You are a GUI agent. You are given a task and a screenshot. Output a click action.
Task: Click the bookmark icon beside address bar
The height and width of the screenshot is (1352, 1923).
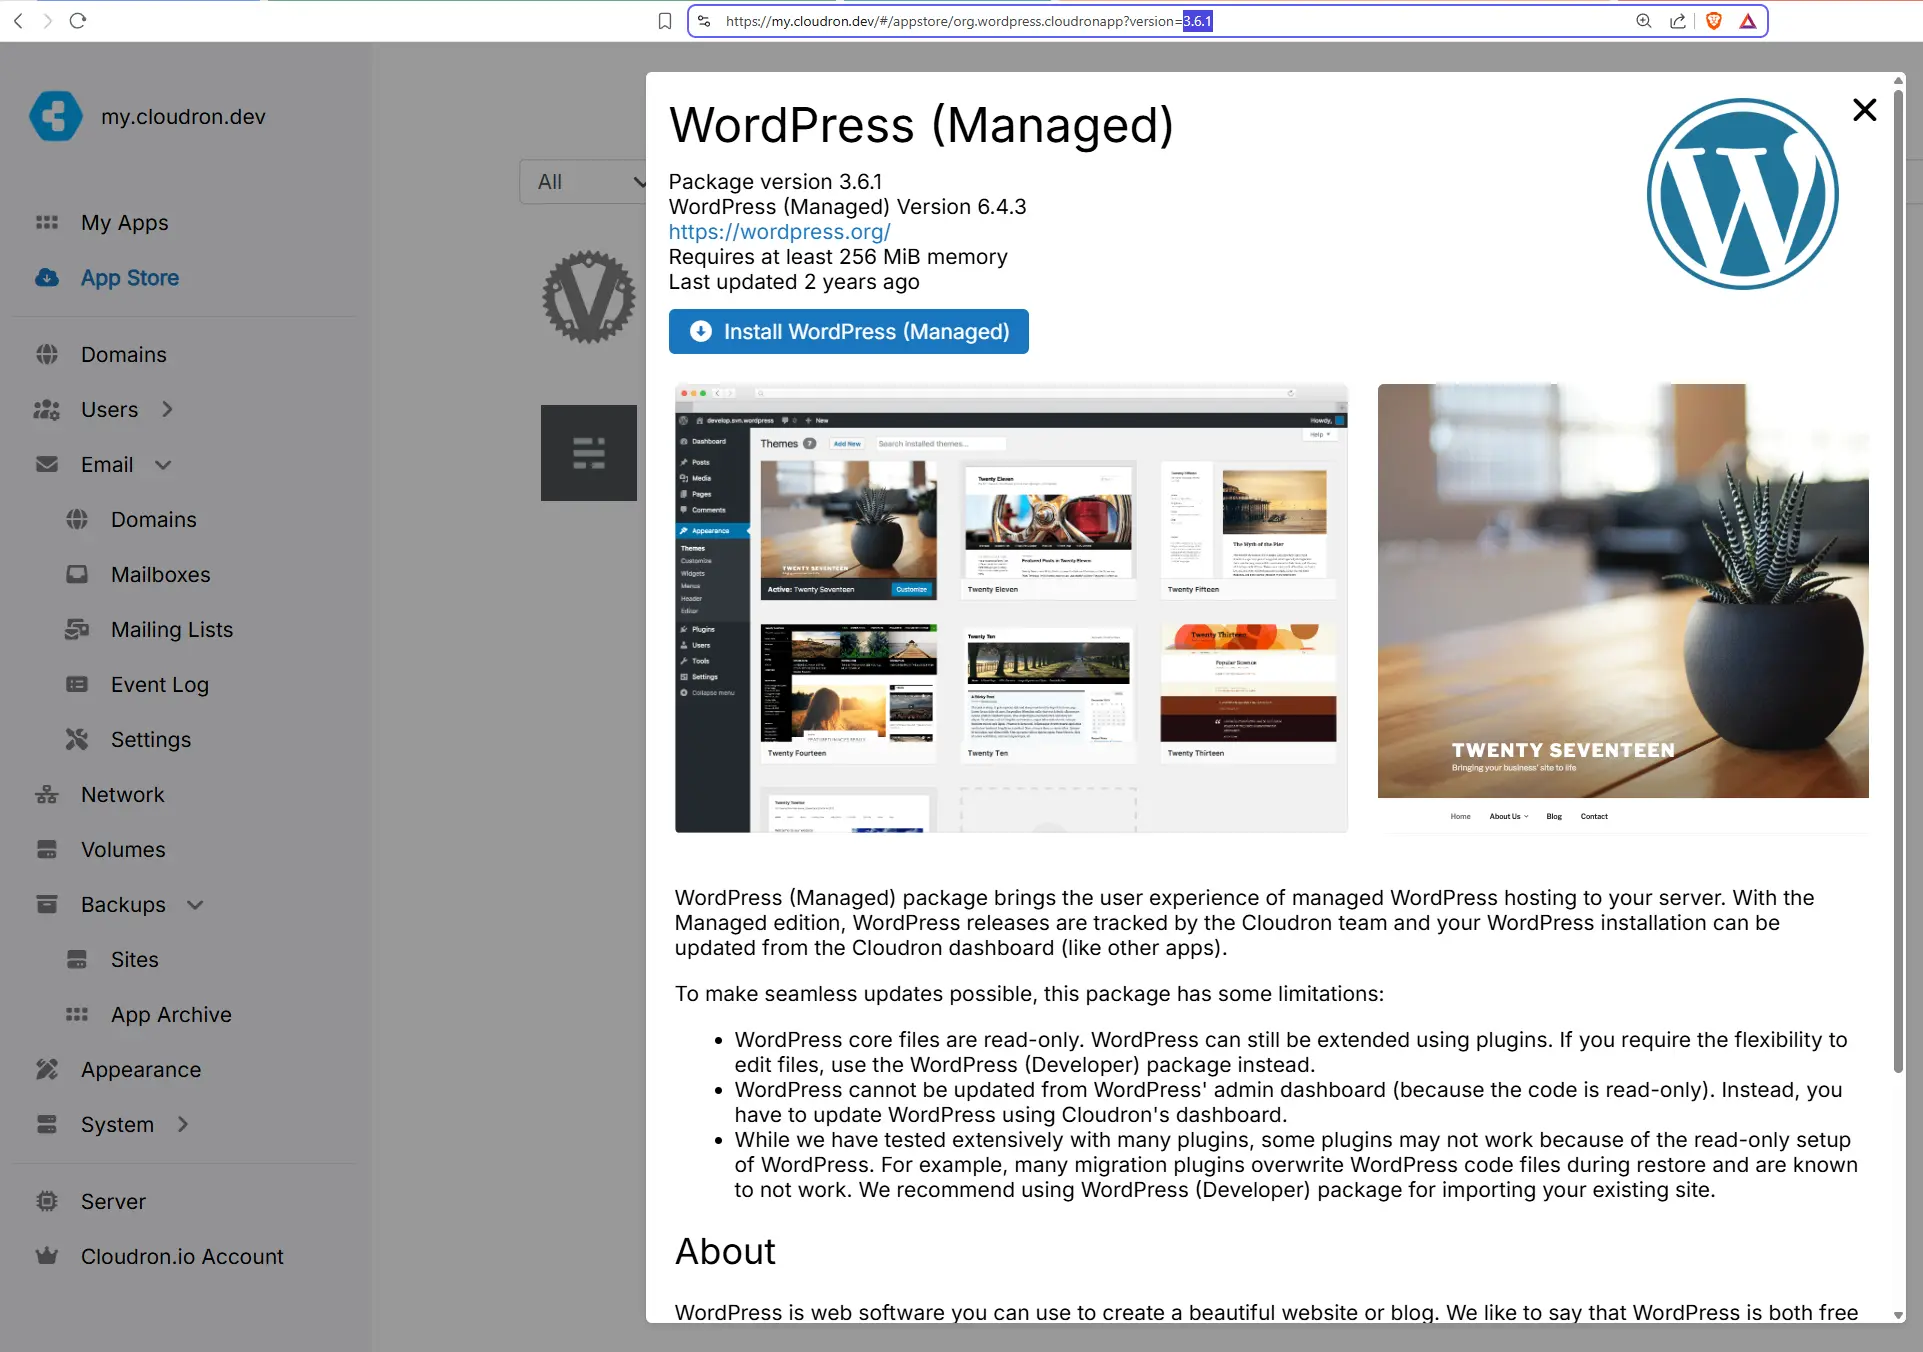665,21
